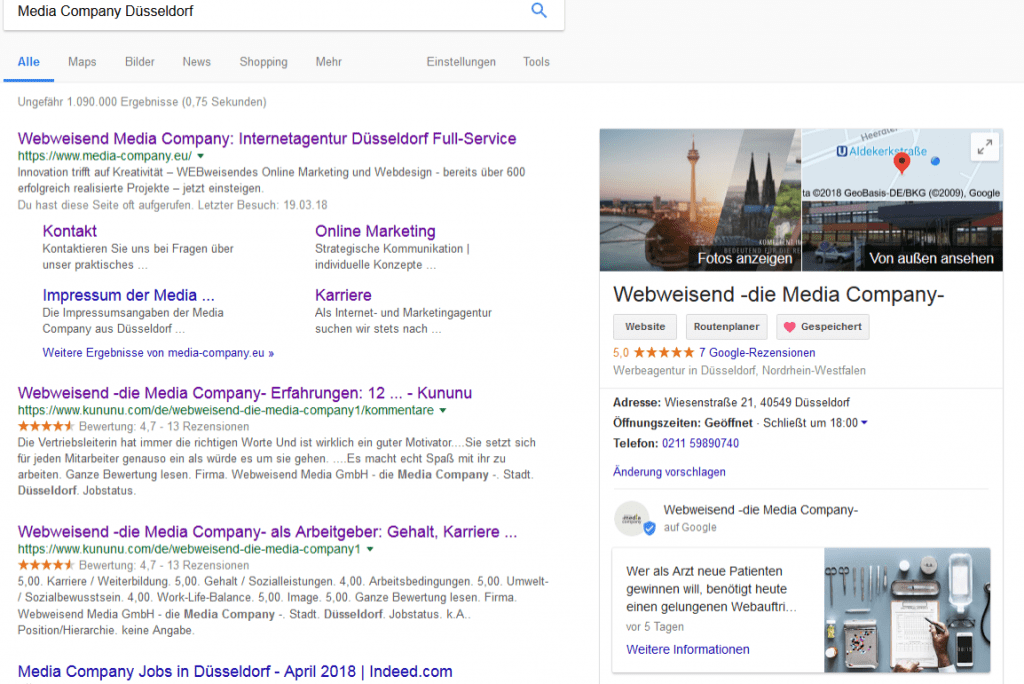Viewport: 1024px width, 684px height.
Task: Open Einstellungen menu
Action: (461, 62)
